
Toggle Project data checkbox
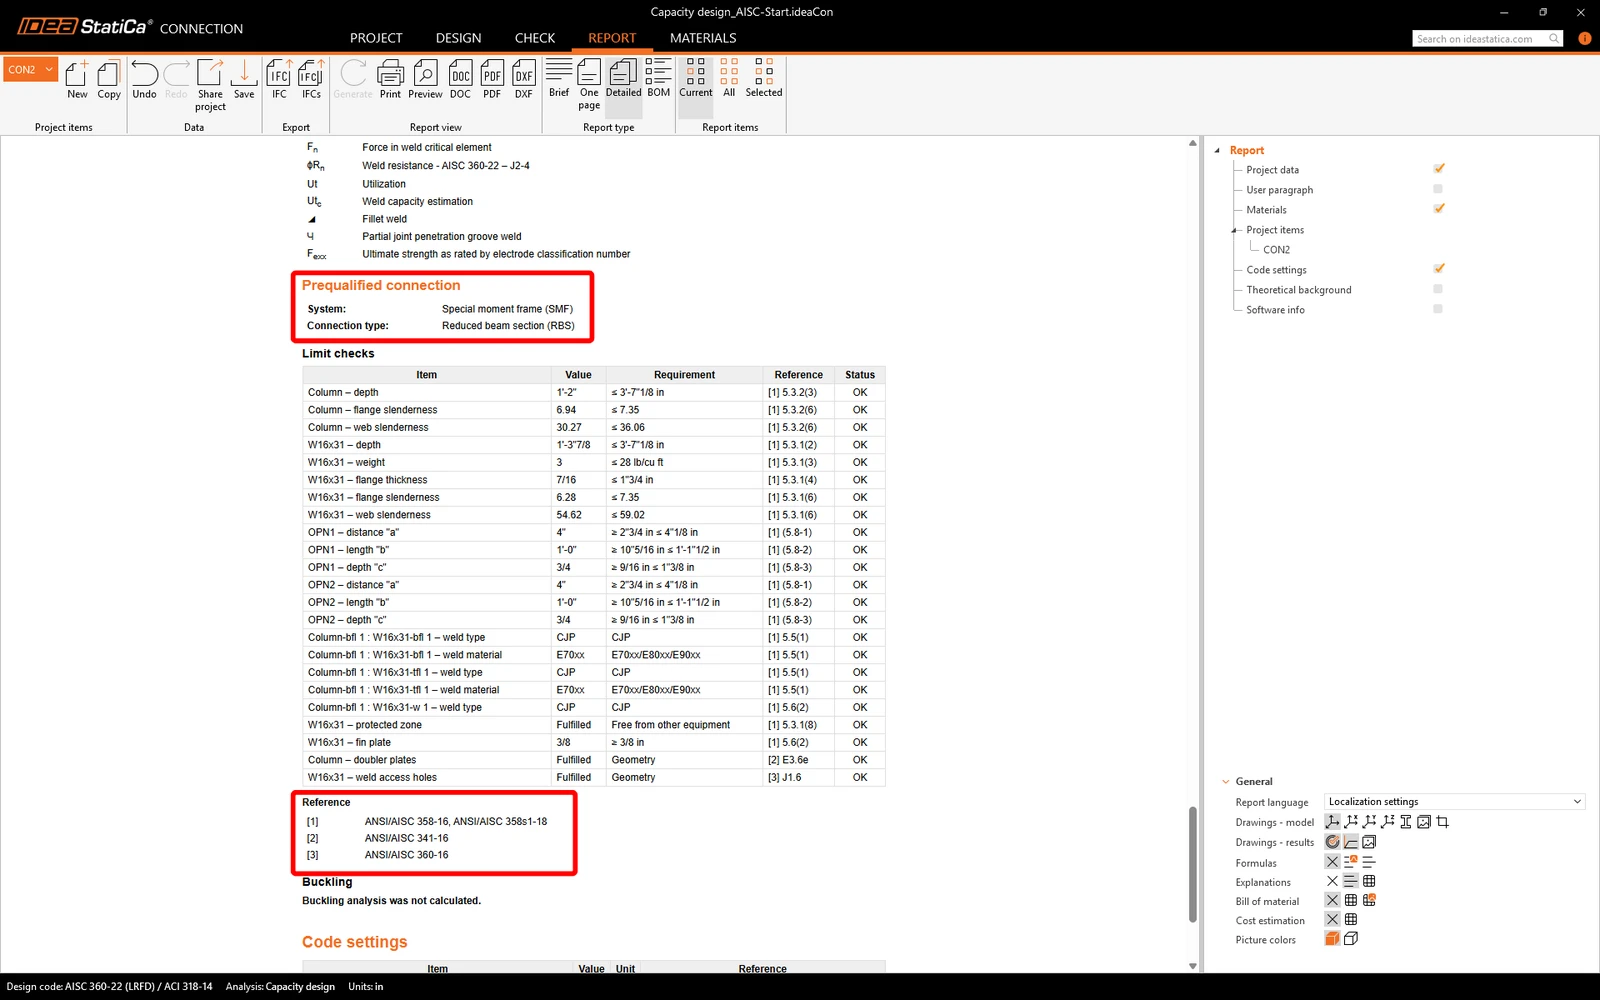coord(1438,168)
